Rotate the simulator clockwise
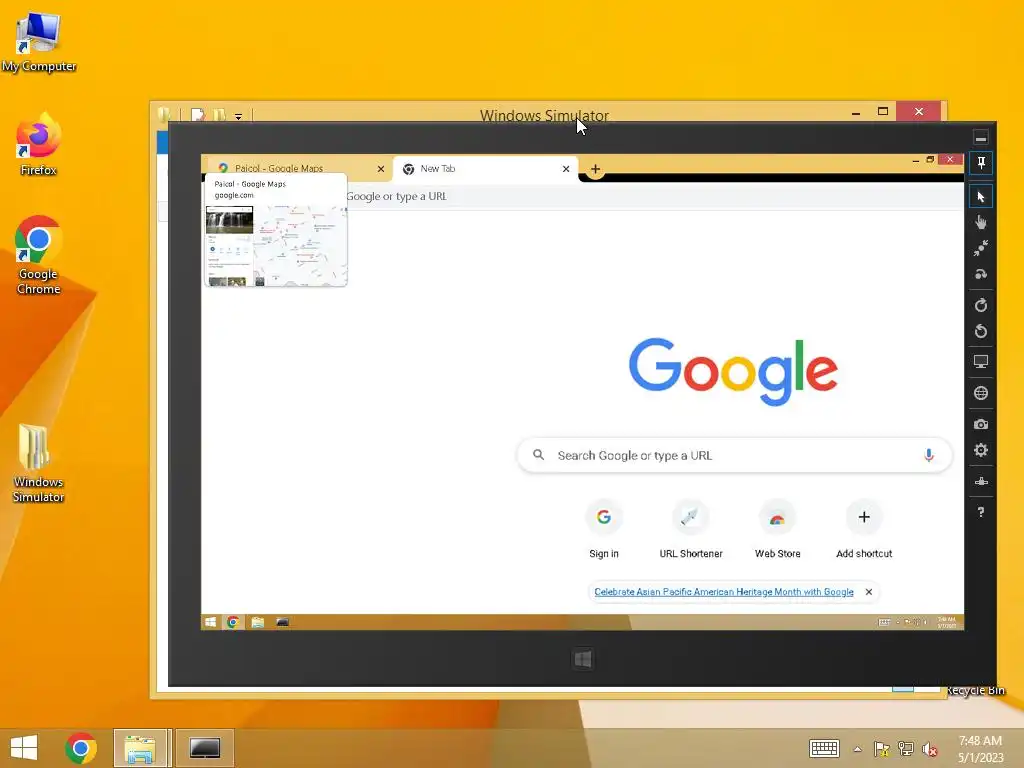1024x768 pixels. coord(980,305)
